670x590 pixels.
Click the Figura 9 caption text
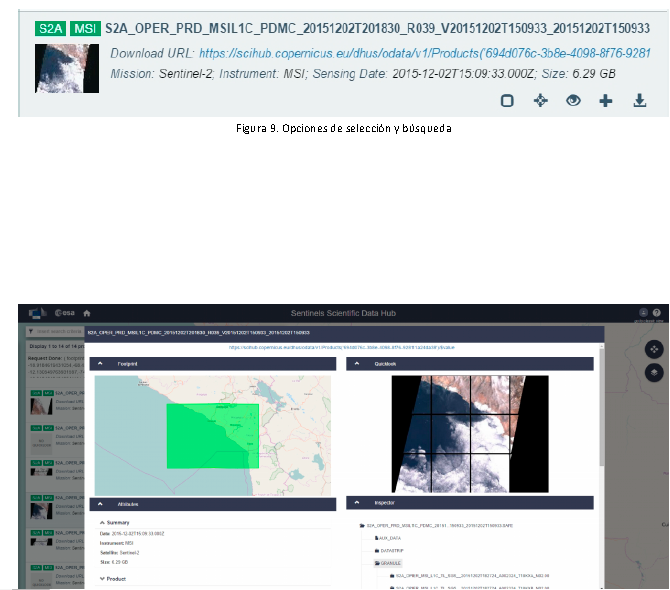(x=344, y=128)
